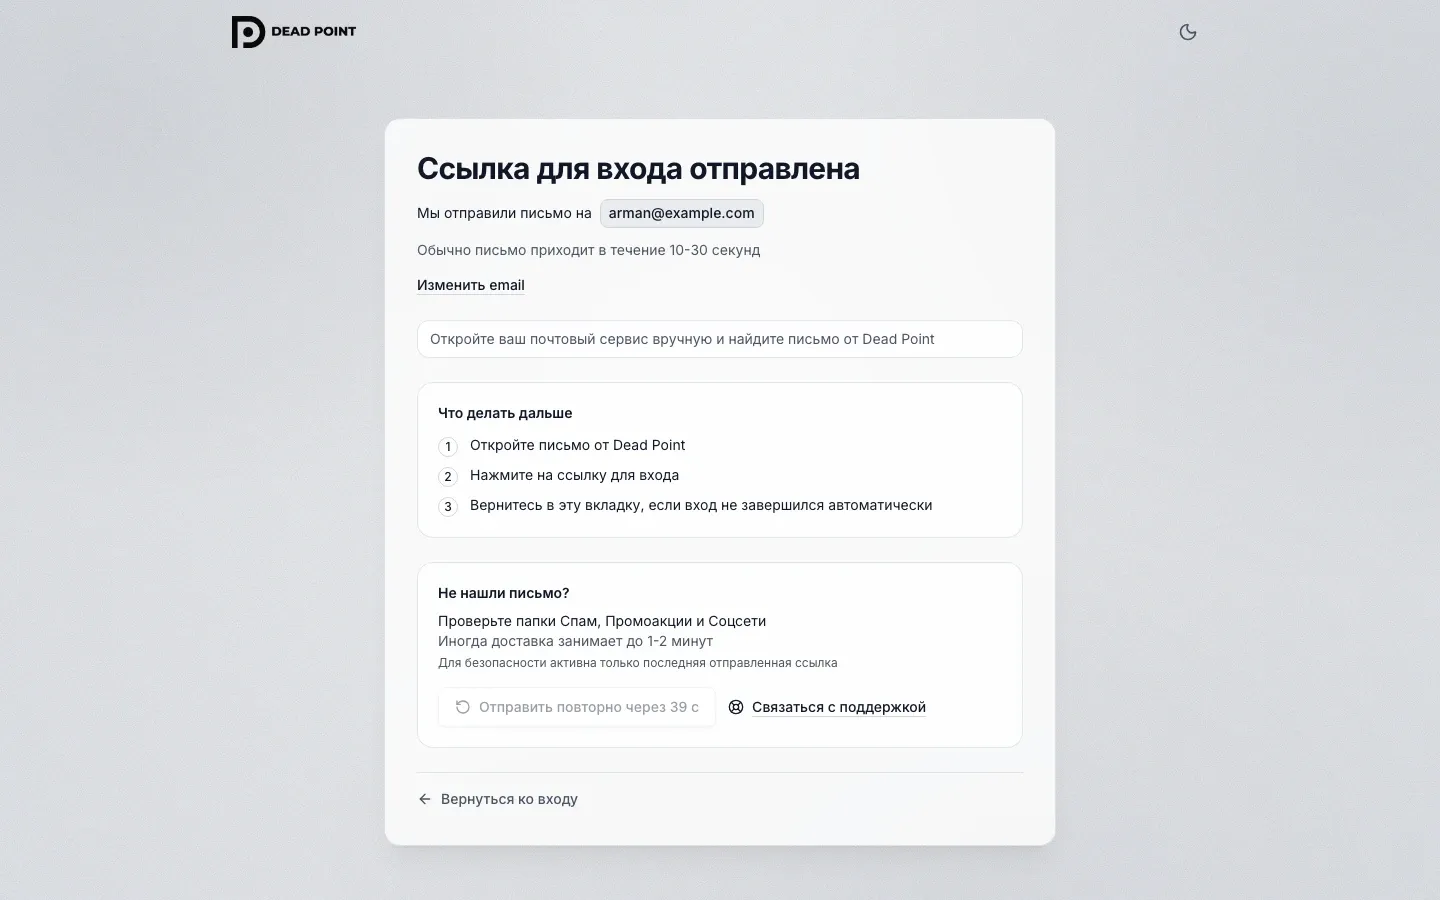This screenshot has height=900, width=1440.
Task: Open the "Связаться с поддержкой" link
Action: 839,707
